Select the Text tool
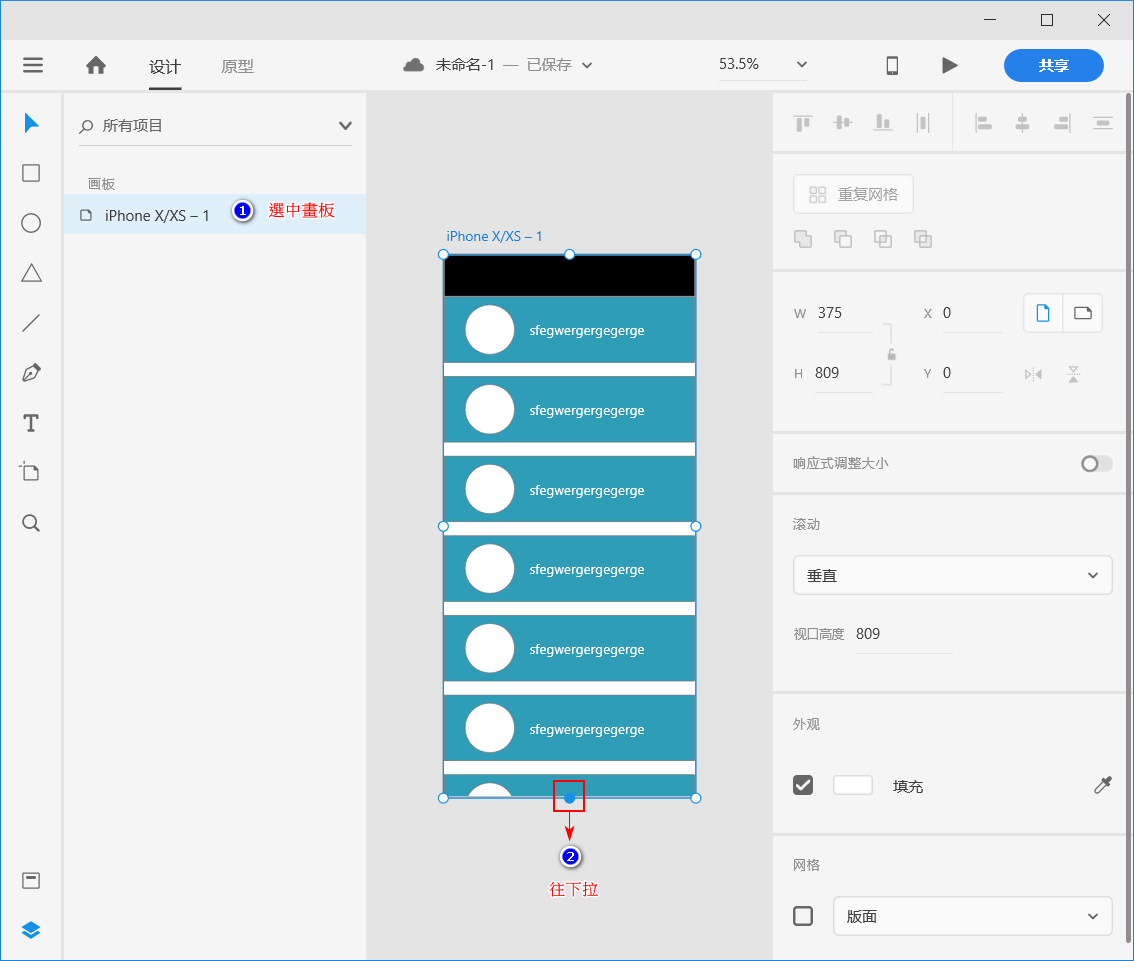This screenshot has height=961, width=1134. [x=30, y=422]
